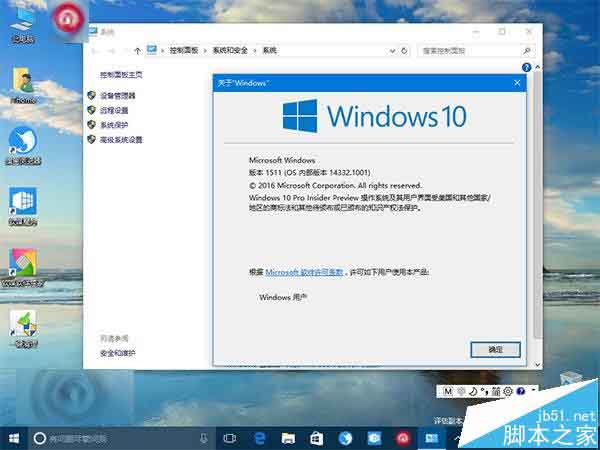Image resolution: width=600 pixels, height=450 pixels.
Task: Click the moon icon on the IME toolbar
Action: pos(473,391)
